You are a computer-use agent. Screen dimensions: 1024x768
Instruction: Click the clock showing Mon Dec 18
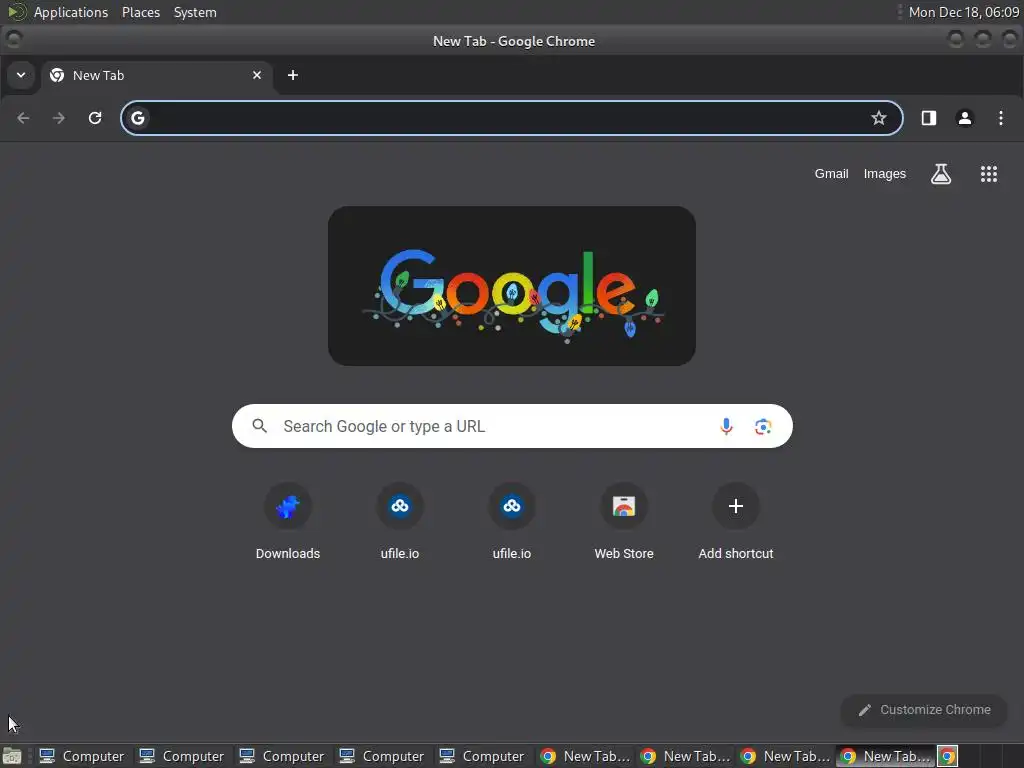pyautogui.click(x=963, y=12)
